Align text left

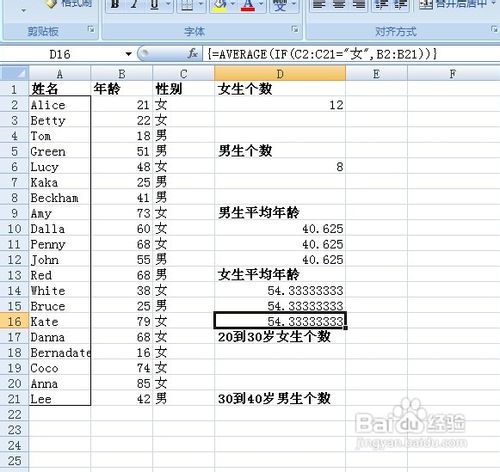pyautogui.click(x=319, y=5)
